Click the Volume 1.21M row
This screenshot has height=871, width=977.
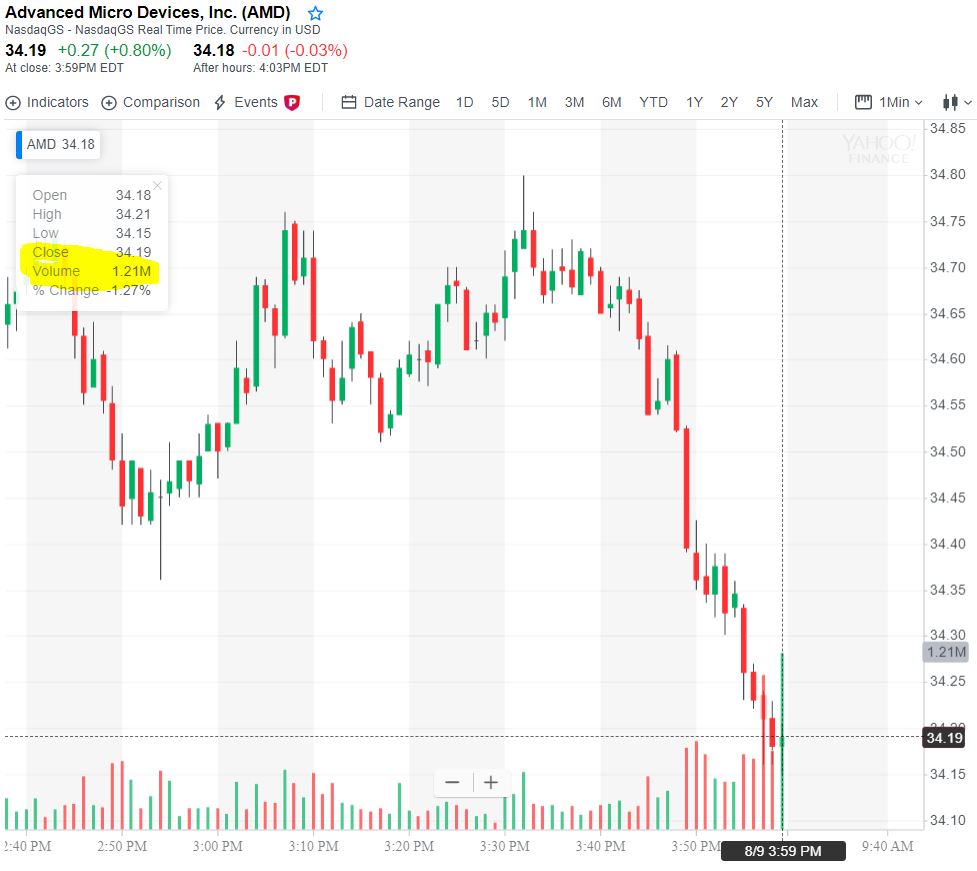[92, 271]
